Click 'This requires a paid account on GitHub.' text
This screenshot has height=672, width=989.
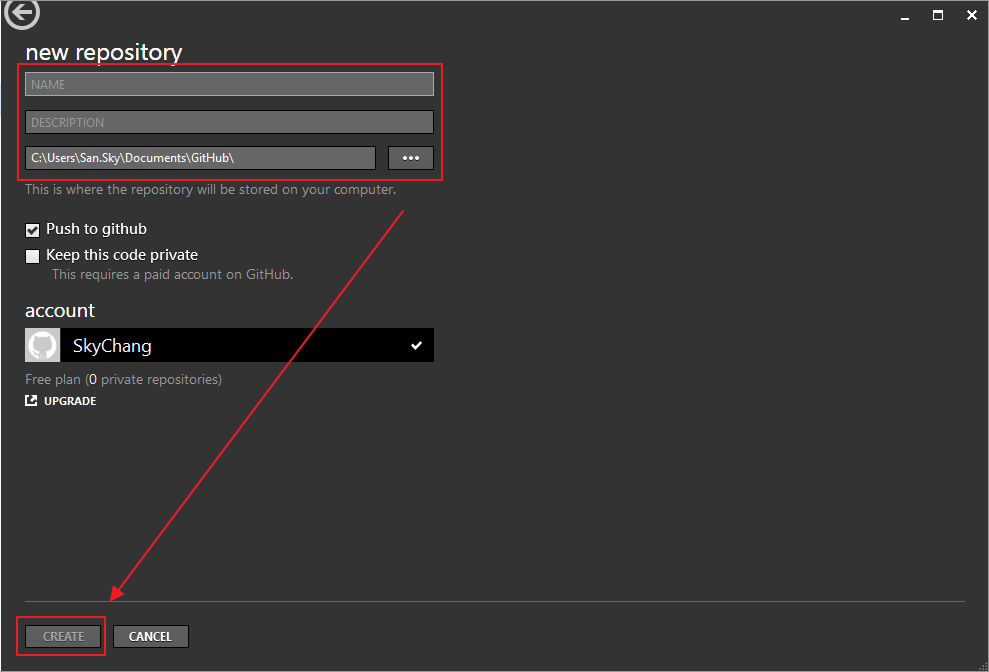coord(172,274)
